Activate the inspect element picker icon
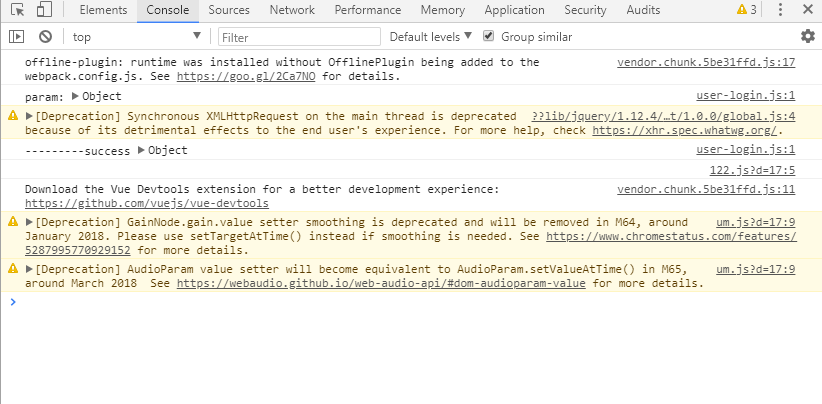822x404 pixels. pos(17,10)
